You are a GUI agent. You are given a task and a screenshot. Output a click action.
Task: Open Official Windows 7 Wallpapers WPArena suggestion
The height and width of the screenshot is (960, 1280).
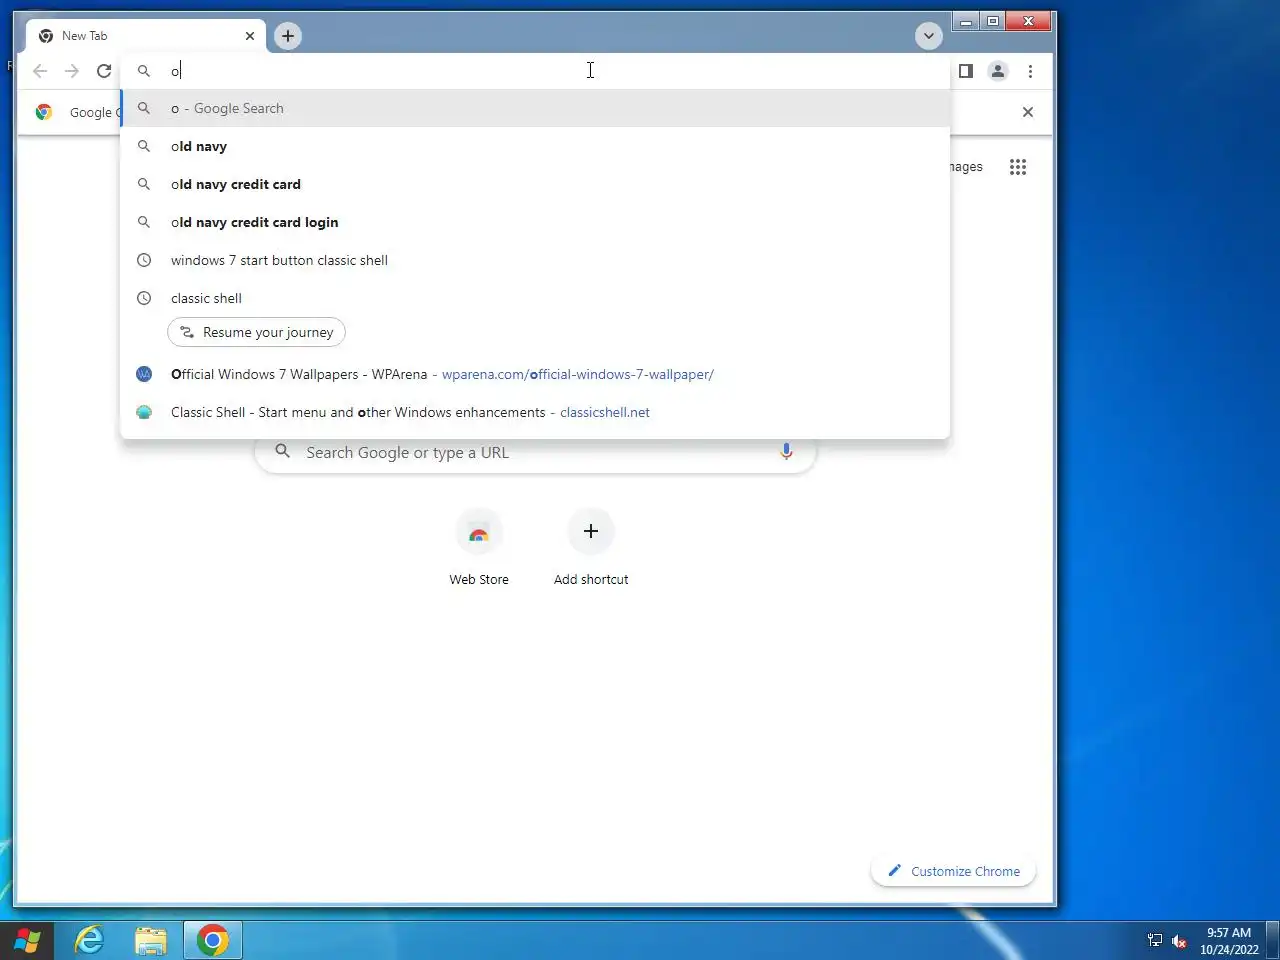point(535,374)
